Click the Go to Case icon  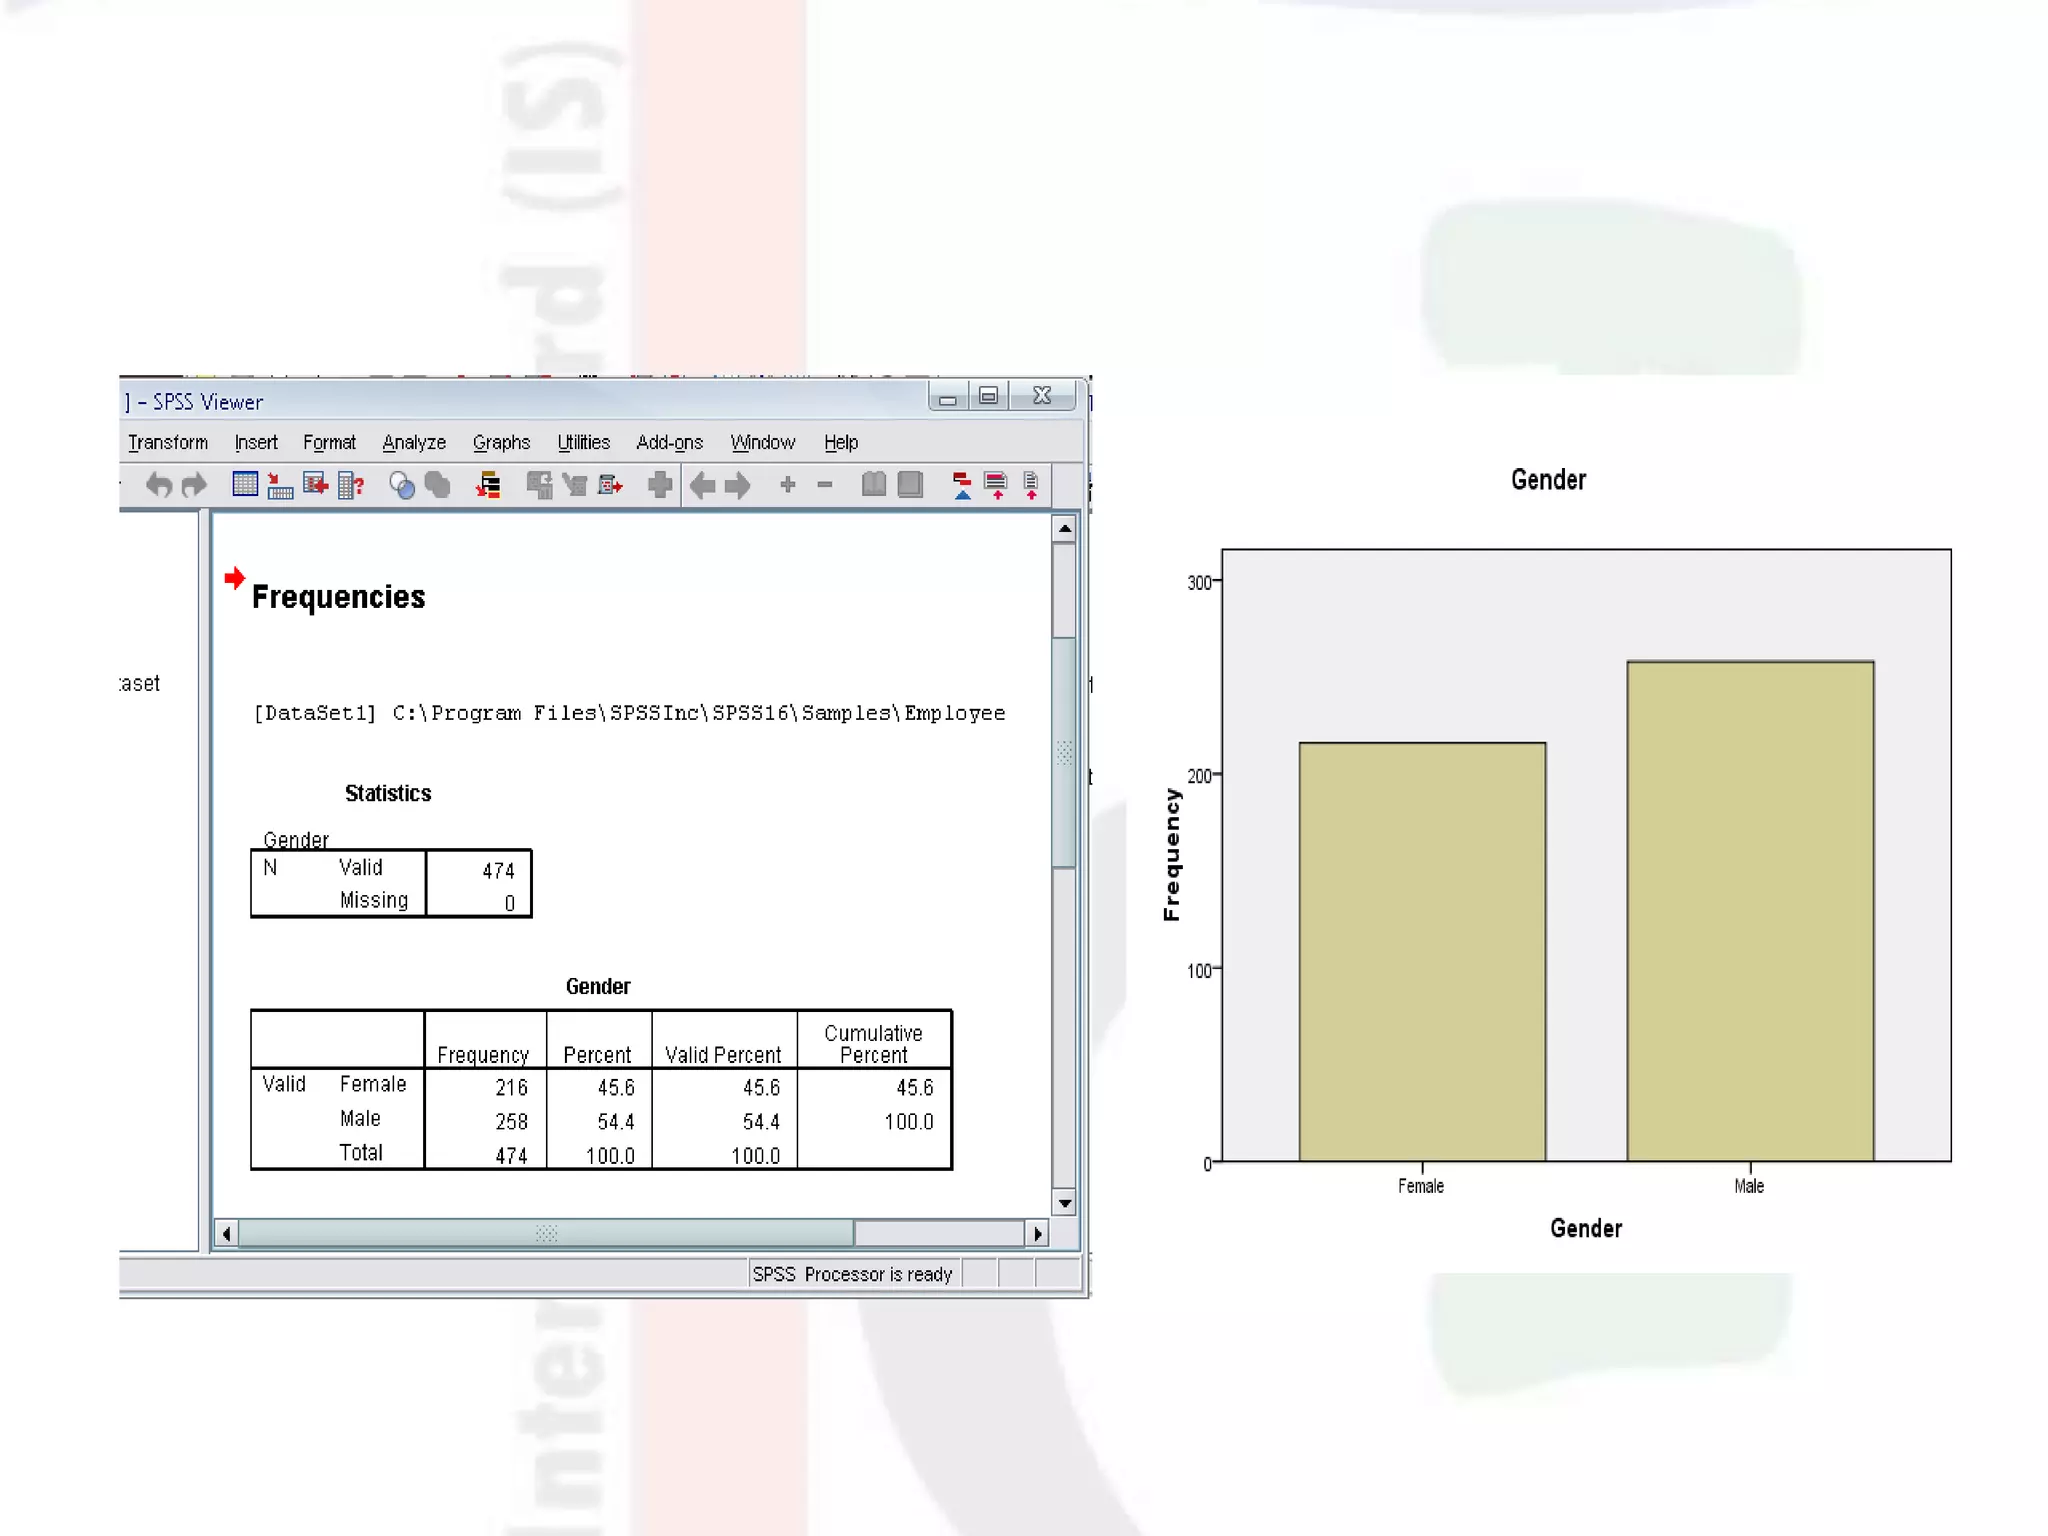pyautogui.click(x=280, y=487)
